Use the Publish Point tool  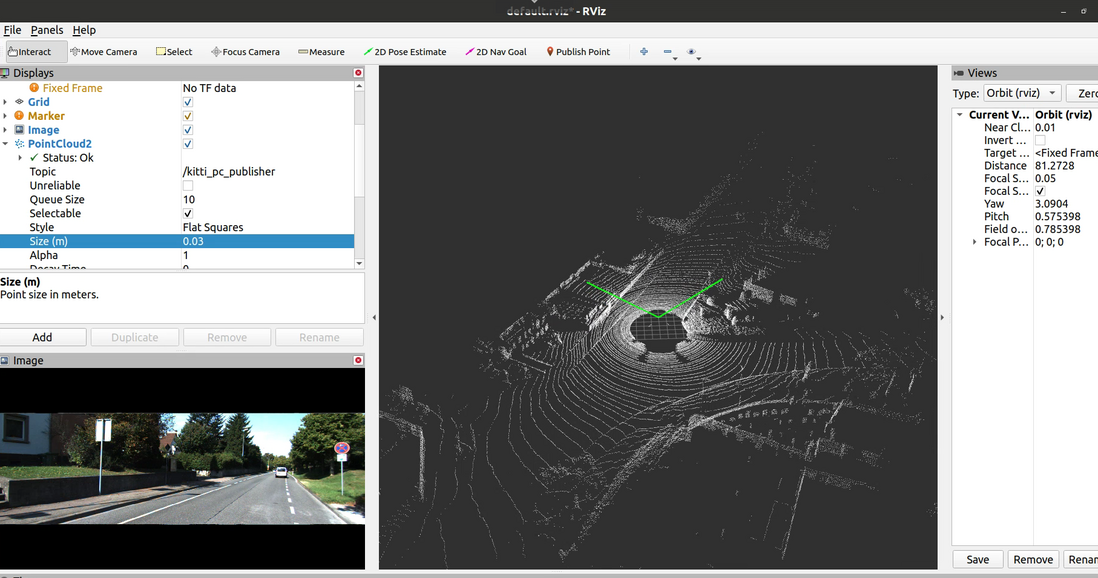(578, 52)
